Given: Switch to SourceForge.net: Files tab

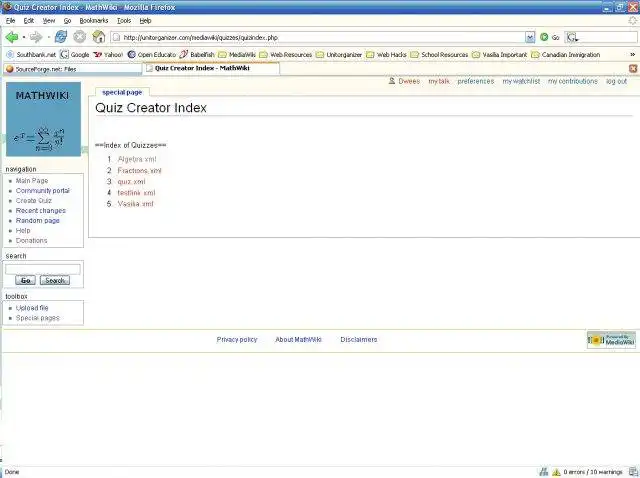Looking at the screenshot, I should pos(72,69).
